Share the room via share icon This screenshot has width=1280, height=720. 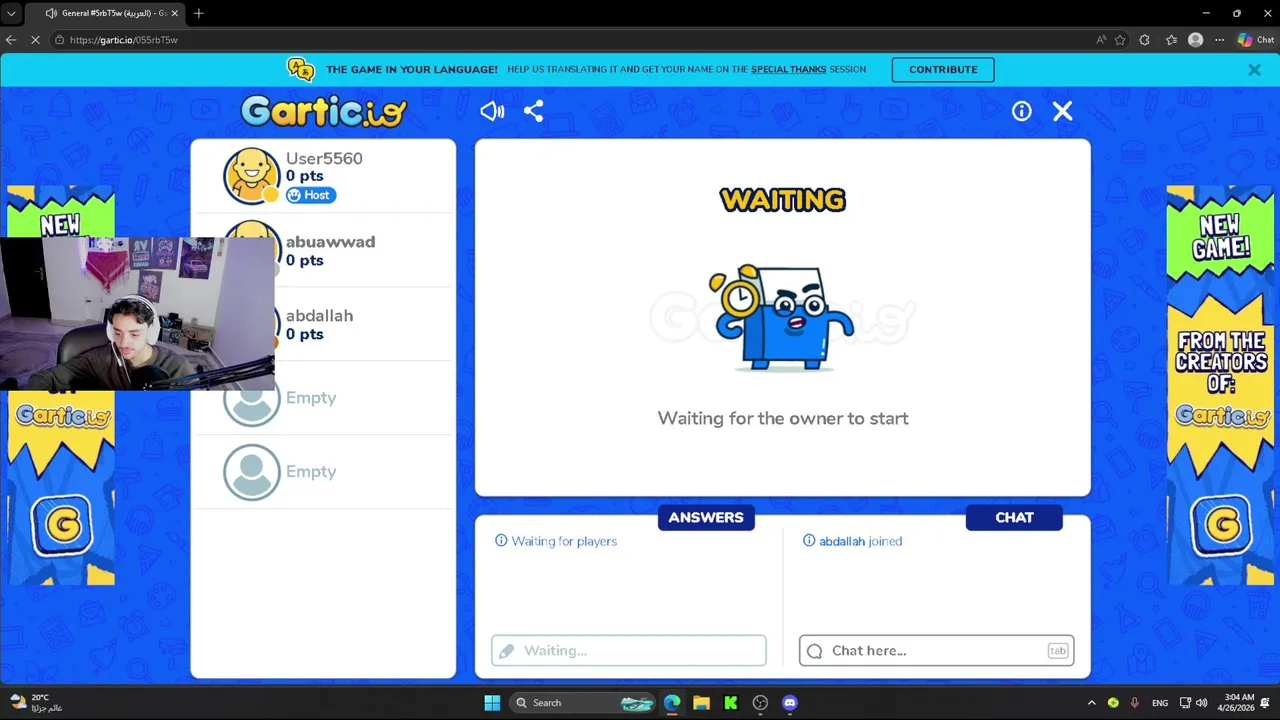(x=533, y=111)
